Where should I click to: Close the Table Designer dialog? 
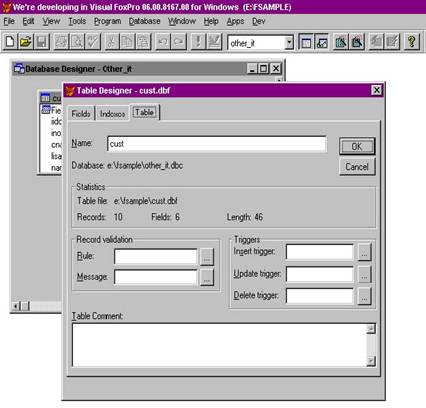coord(377,90)
